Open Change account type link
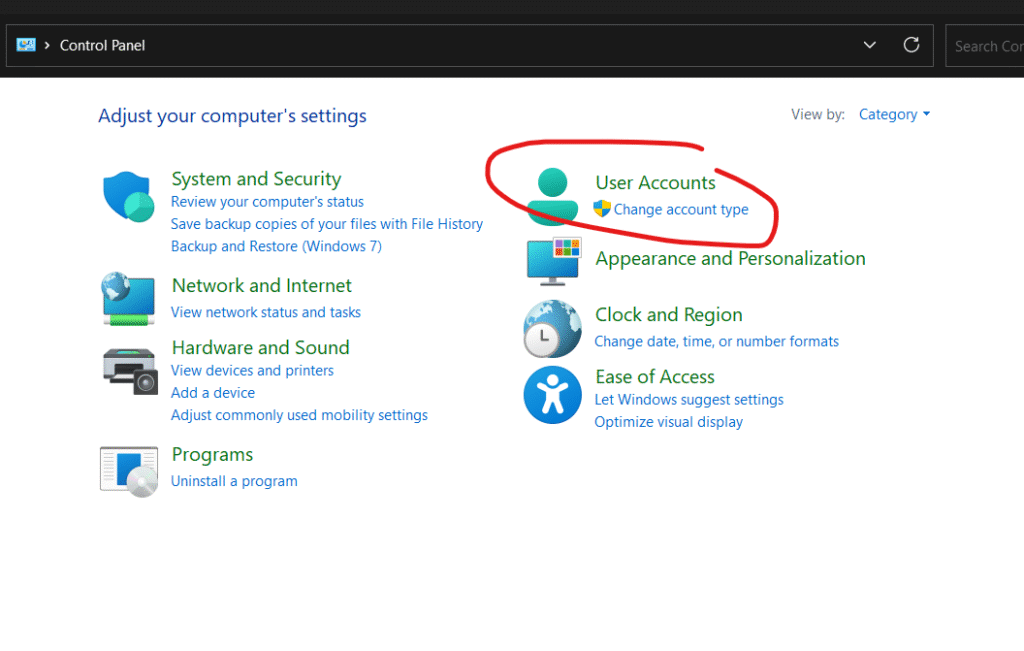Viewport: 1024px width, 651px height. click(680, 209)
